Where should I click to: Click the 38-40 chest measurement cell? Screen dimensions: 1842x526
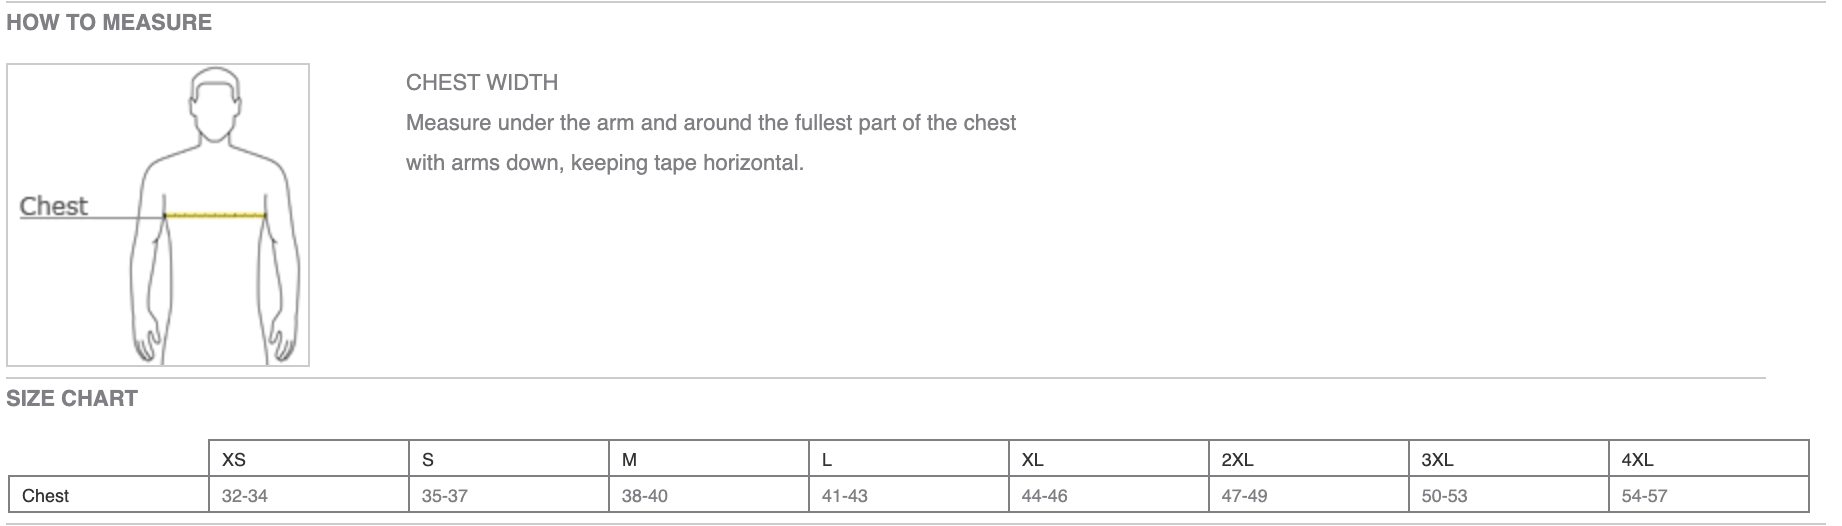[x=645, y=496]
